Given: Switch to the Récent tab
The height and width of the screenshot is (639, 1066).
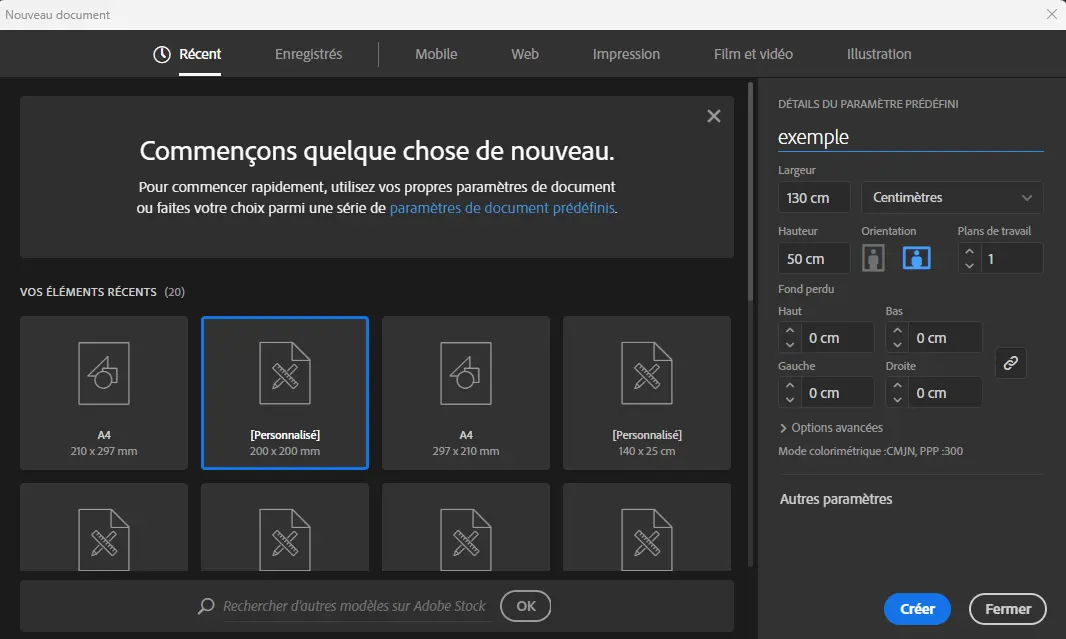Looking at the screenshot, I should click(200, 54).
